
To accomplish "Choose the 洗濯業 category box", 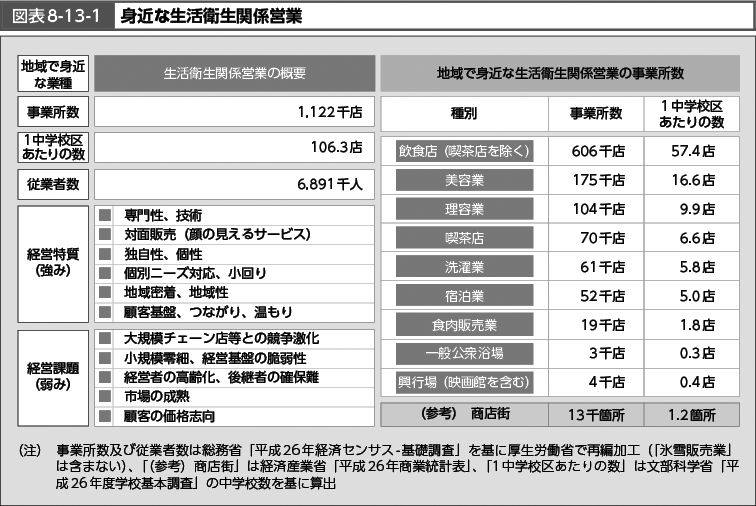I will (463, 268).
